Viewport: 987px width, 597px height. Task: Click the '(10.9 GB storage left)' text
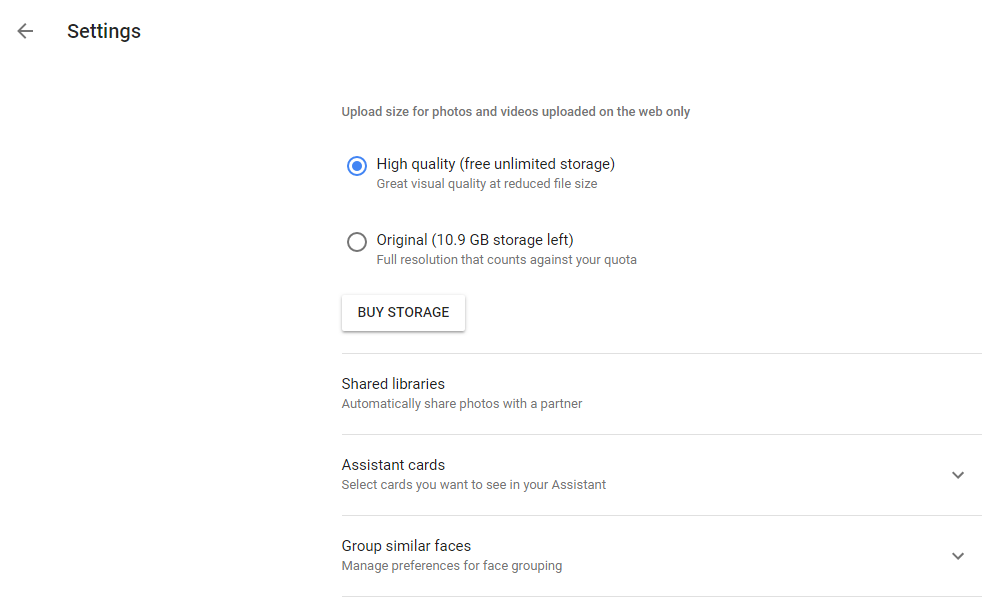click(x=502, y=240)
